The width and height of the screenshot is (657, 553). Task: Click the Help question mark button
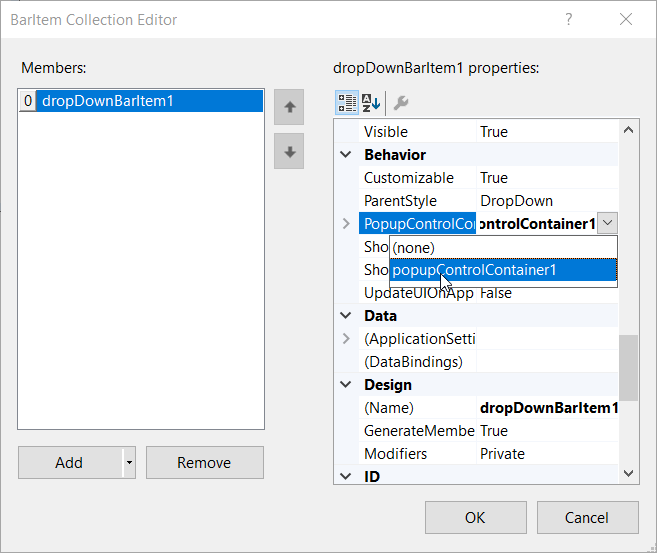(569, 19)
